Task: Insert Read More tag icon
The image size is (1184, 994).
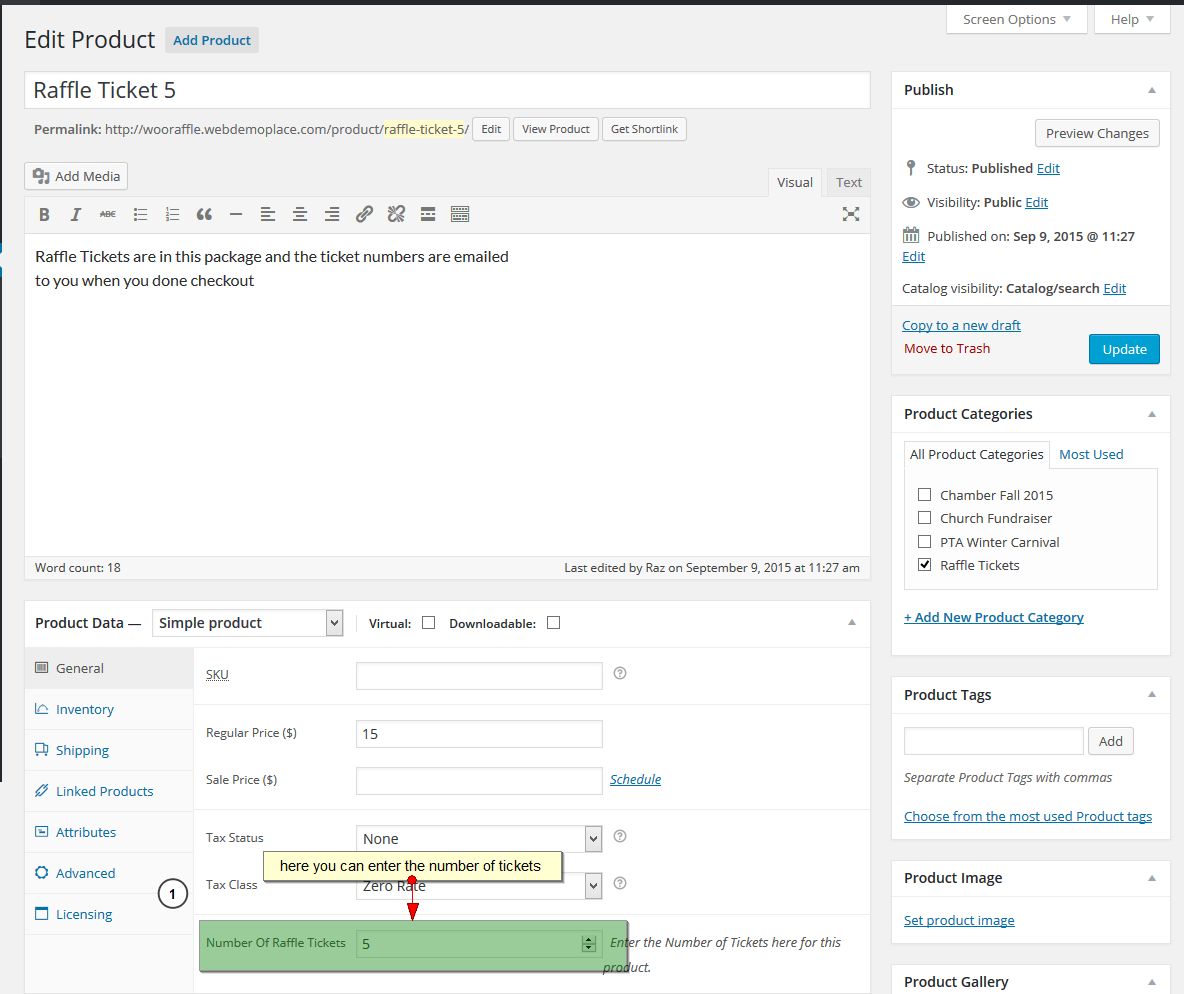Action: [428, 215]
